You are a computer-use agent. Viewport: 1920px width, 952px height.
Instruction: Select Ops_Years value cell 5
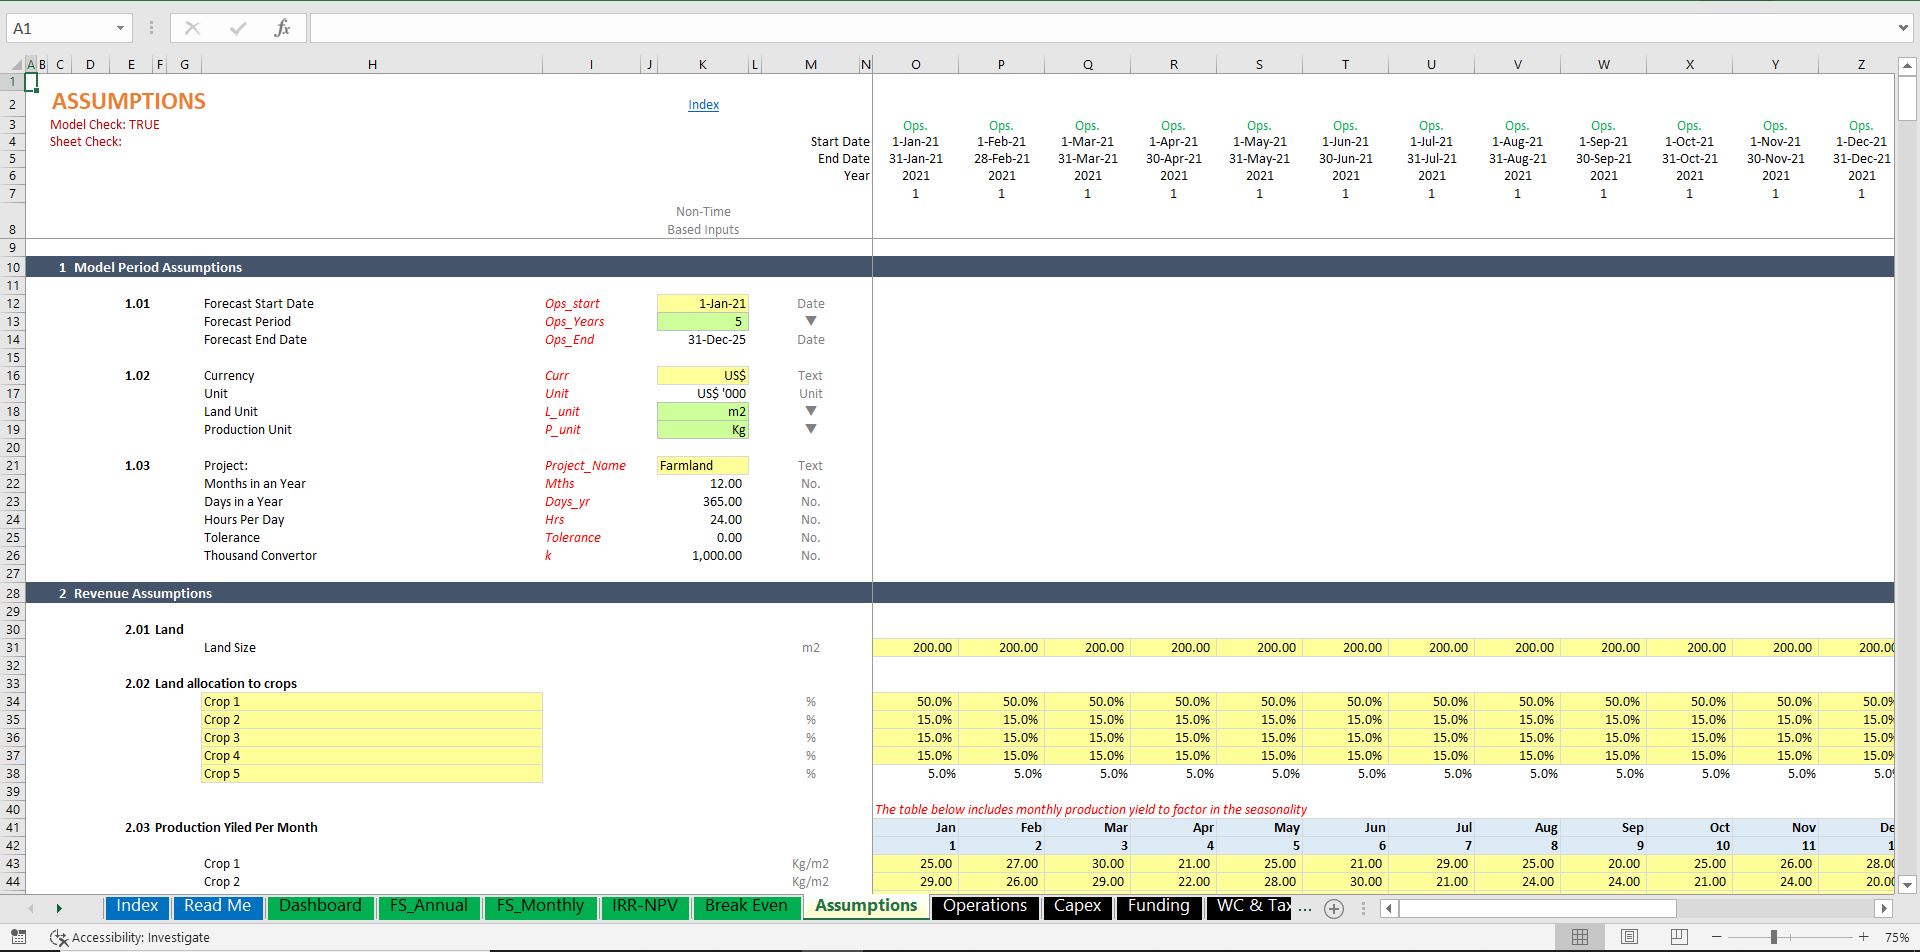pyautogui.click(x=703, y=321)
